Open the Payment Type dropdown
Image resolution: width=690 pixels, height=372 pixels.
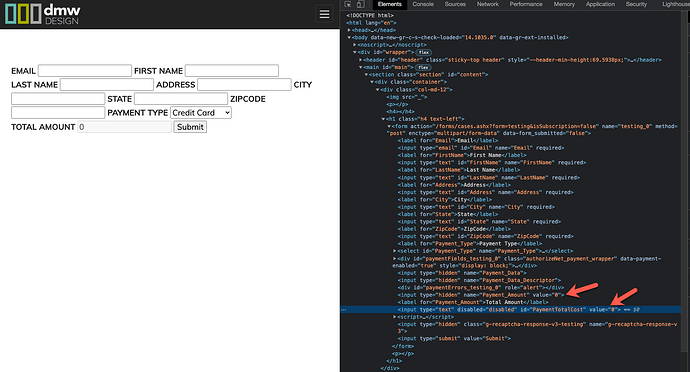point(201,113)
